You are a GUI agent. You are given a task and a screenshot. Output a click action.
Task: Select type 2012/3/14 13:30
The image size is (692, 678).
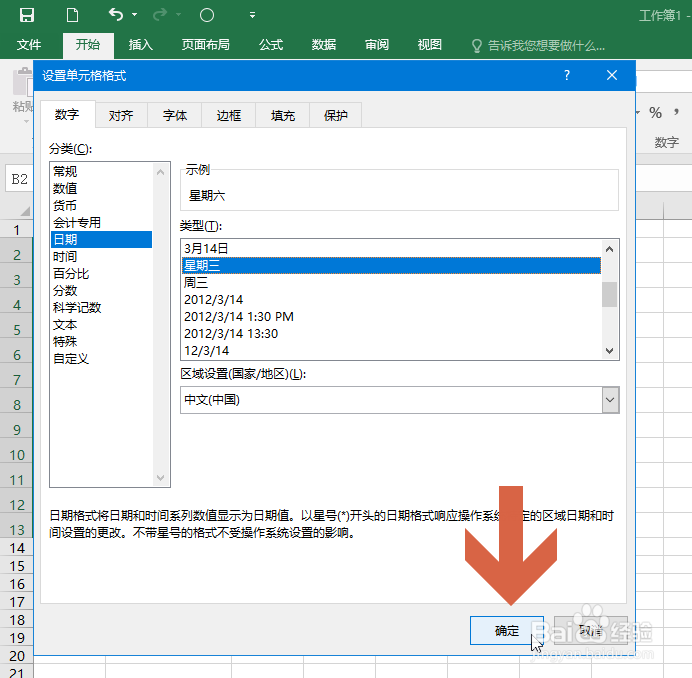point(391,334)
